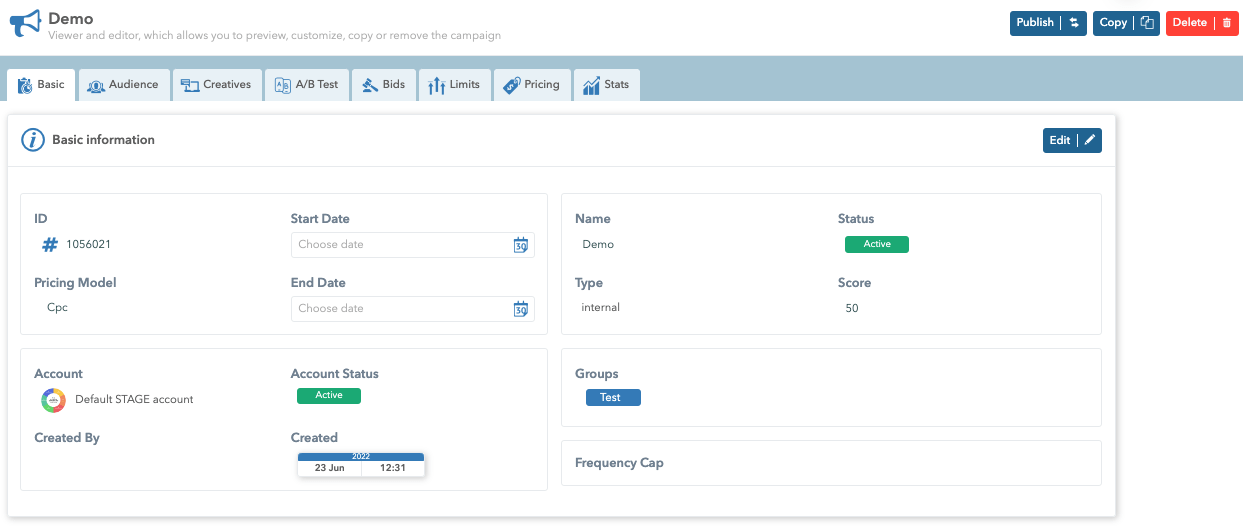Switch to the Creatives tab
The width and height of the screenshot is (1243, 531).
tap(216, 85)
